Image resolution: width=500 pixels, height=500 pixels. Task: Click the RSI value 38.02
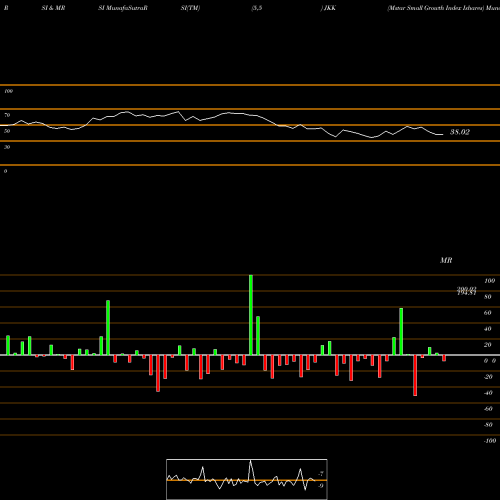[x=460, y=132]
